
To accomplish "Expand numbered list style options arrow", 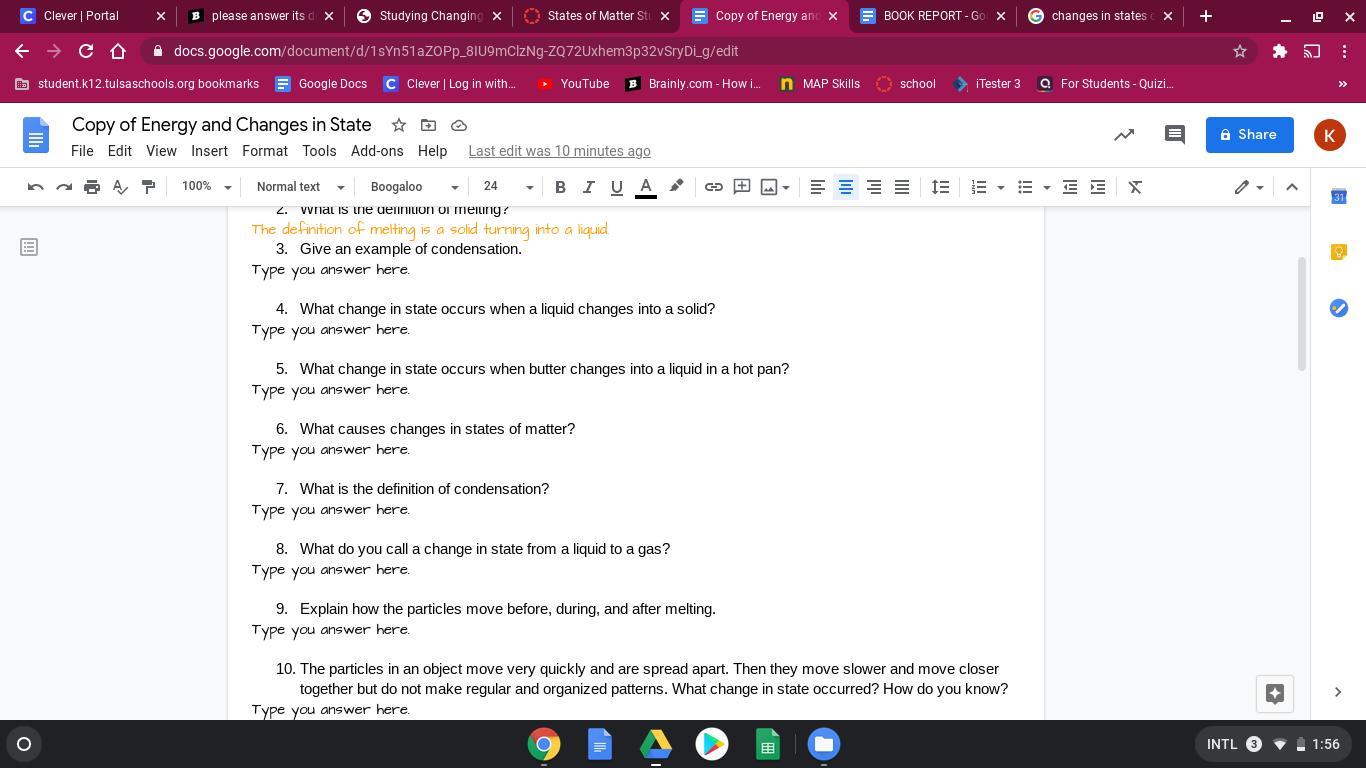I will [1000, 187].
